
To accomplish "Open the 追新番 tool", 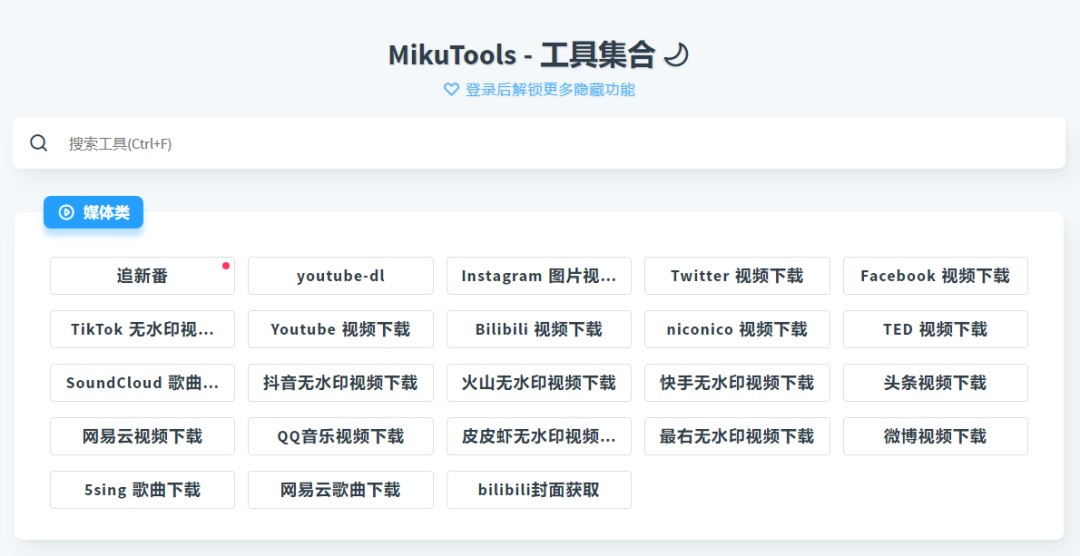I will click(x=142, y=276).
